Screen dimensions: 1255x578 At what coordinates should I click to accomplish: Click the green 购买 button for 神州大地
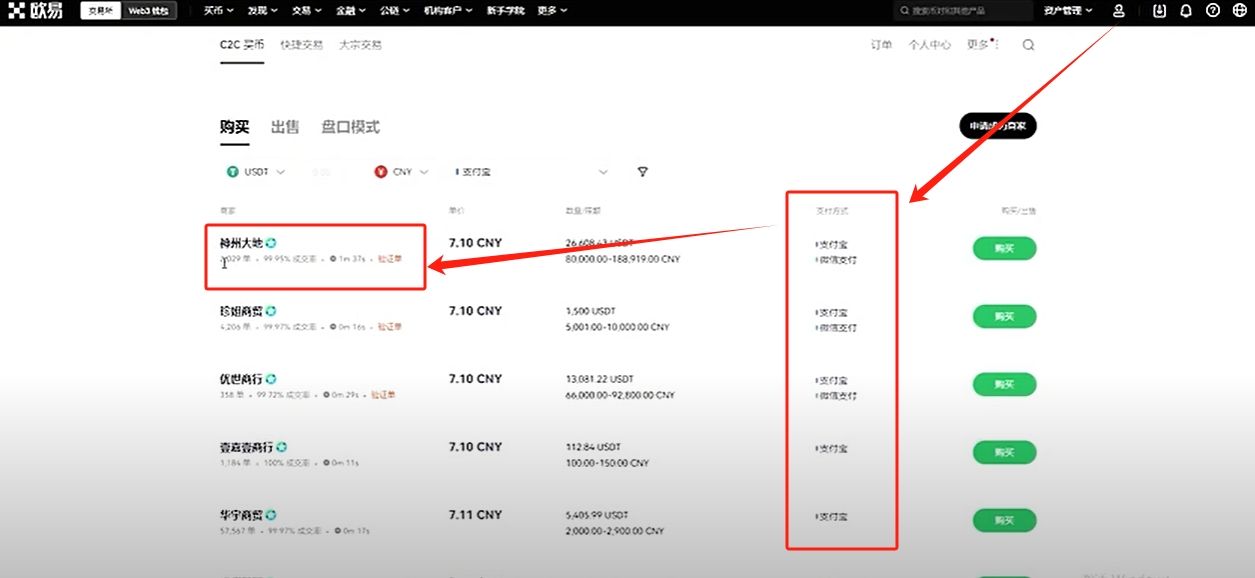pyautogui.click(x=1003, y=248)
